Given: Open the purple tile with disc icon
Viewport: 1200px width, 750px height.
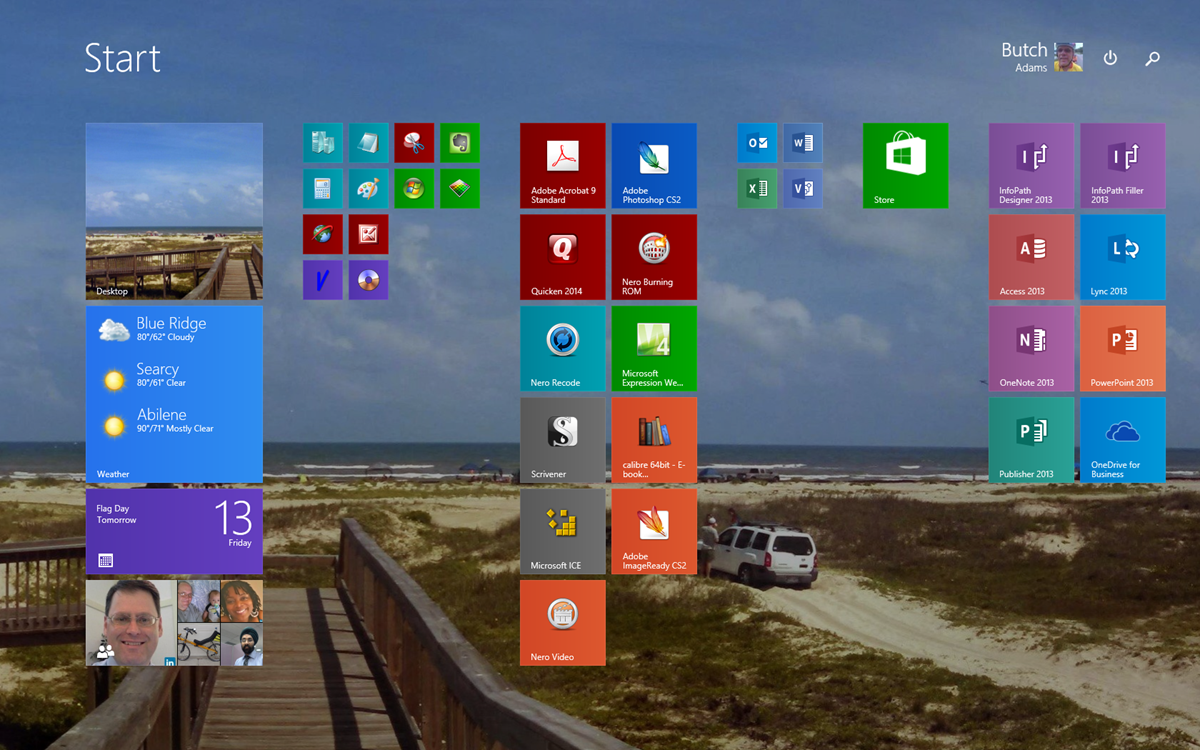Looking at the screenshot, I should 369,280.
